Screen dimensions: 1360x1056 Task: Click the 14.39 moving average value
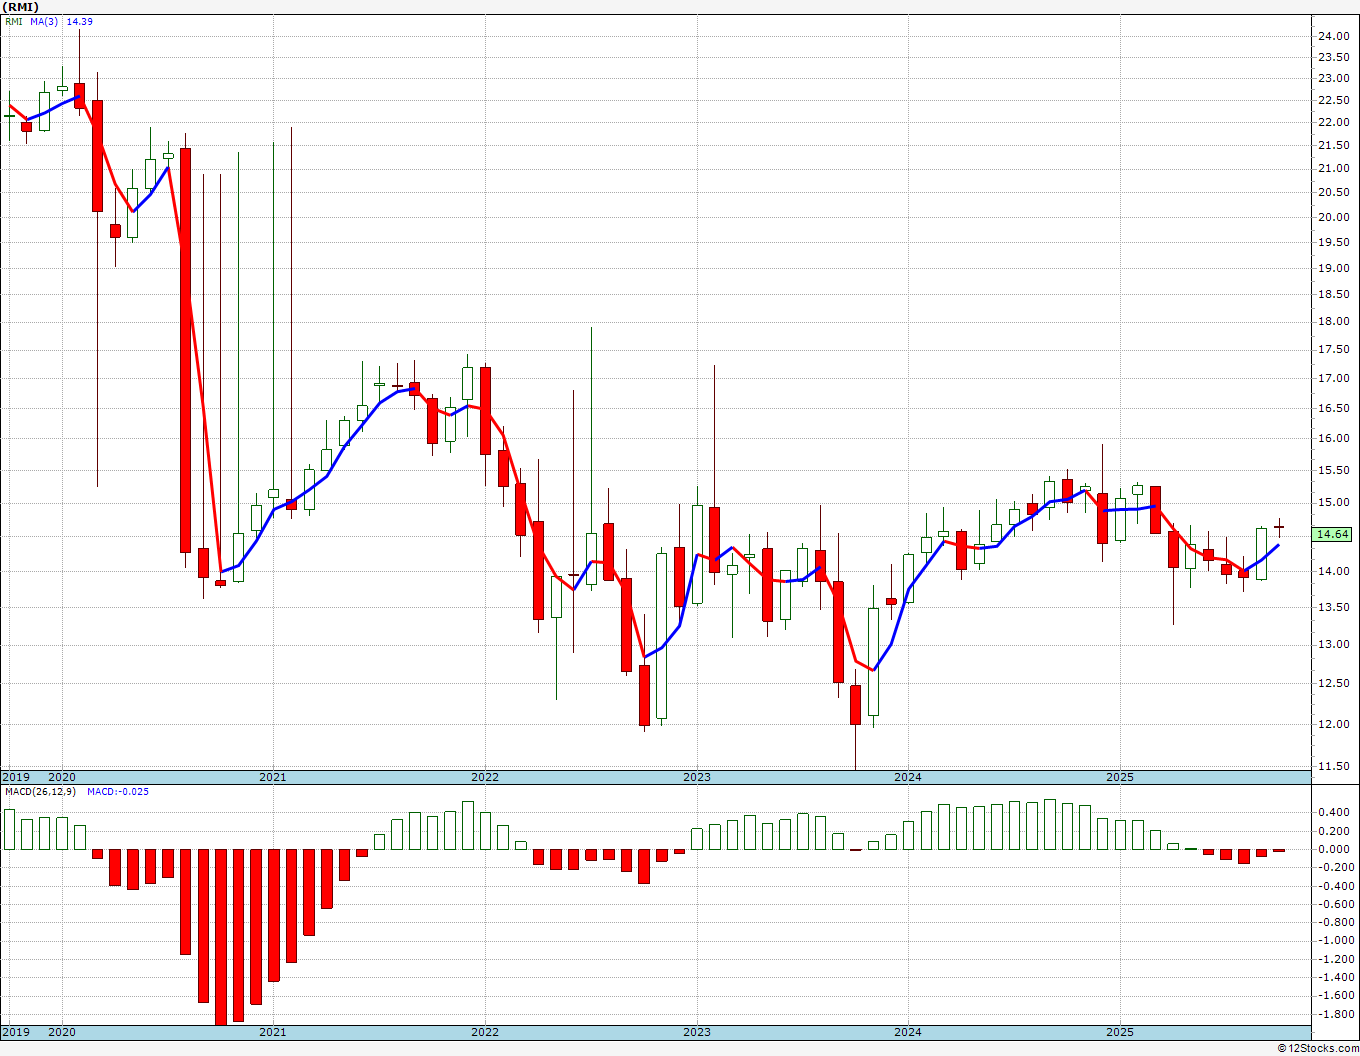[79, 21]
